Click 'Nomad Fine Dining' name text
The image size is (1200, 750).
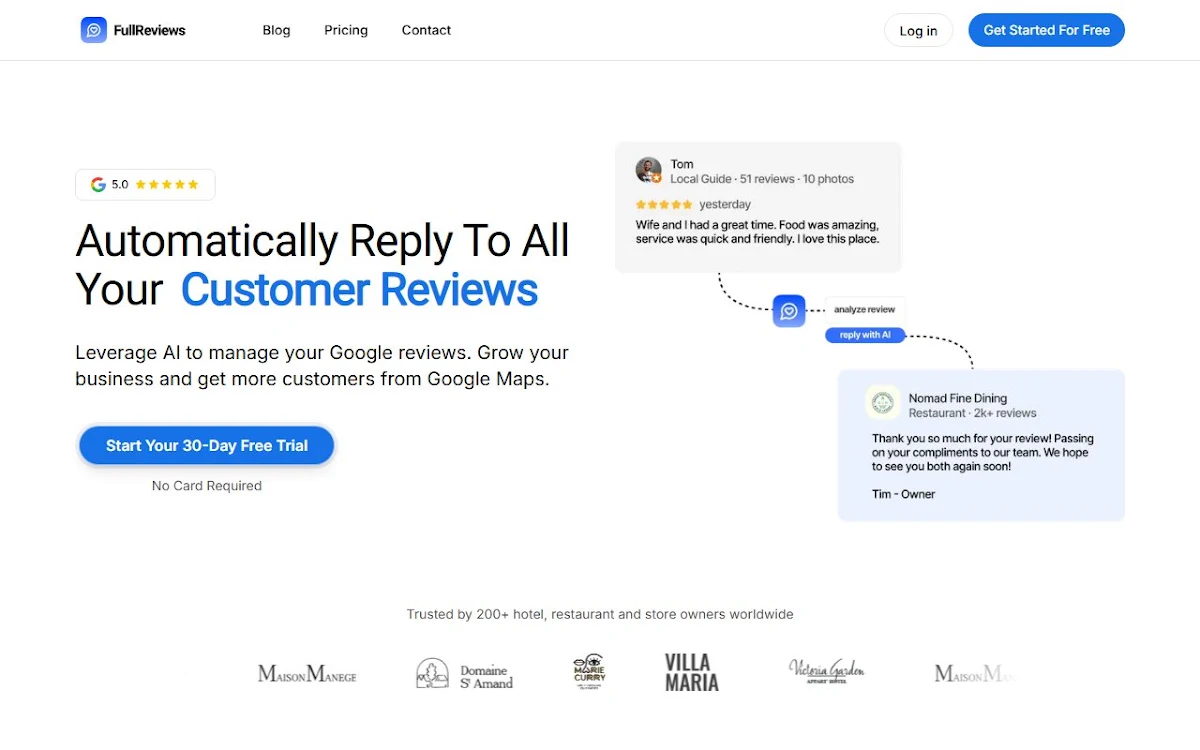click(x=957, y=398)
